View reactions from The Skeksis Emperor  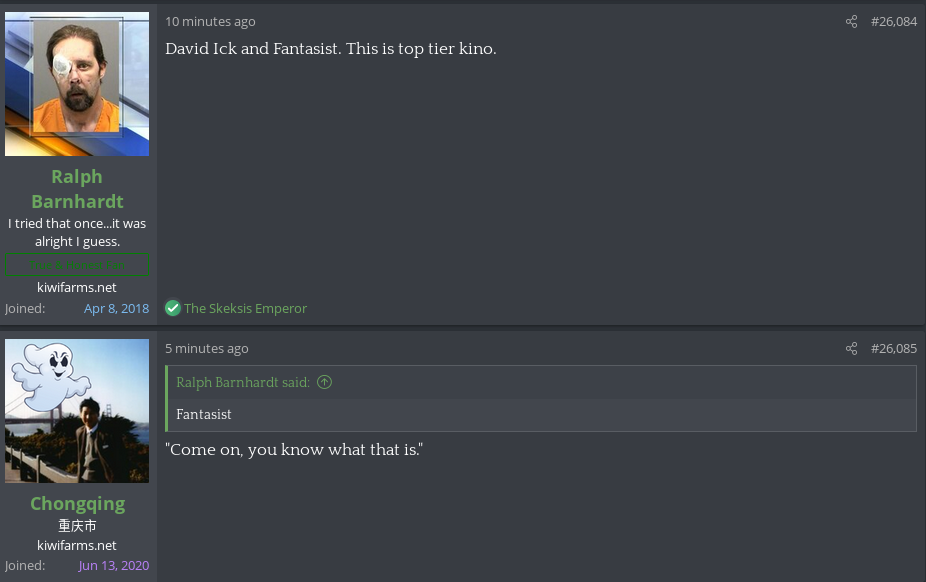[245, 308]
